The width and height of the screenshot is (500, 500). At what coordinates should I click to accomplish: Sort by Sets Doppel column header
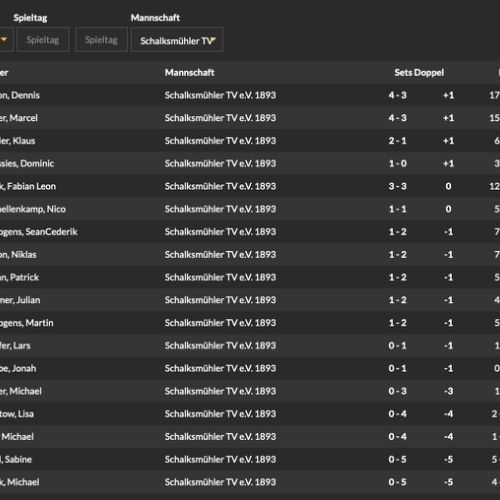pos(419,72)
